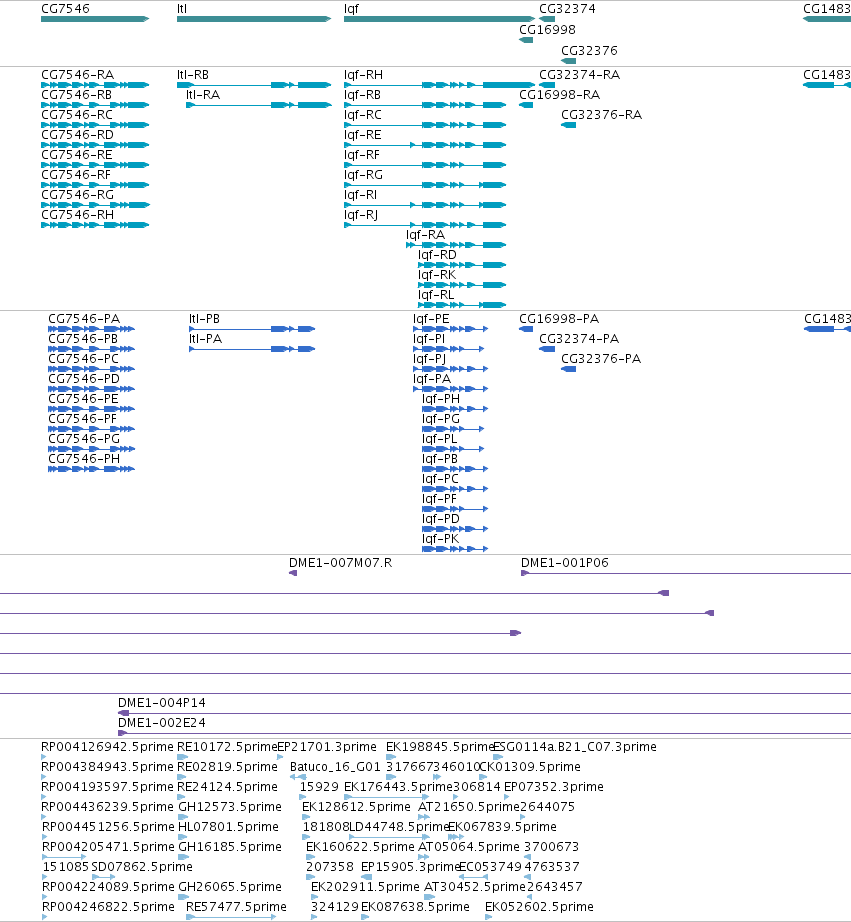
Task: Click BAC clone DME1-007M07.R
Action: pos(341,563)
